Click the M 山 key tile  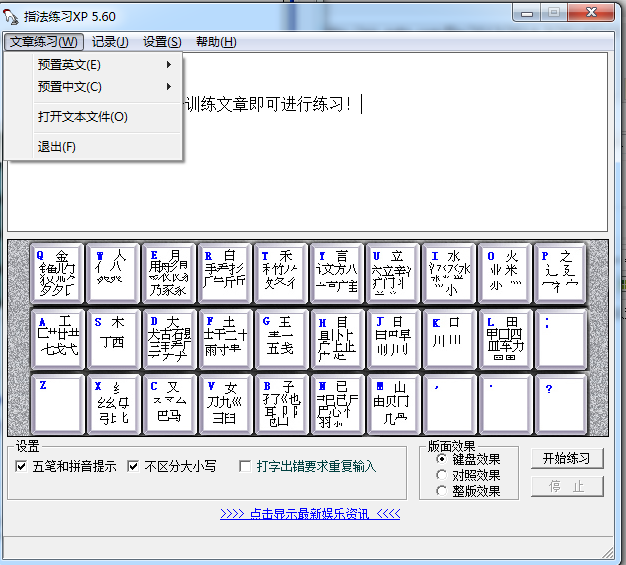click(392, 403)
